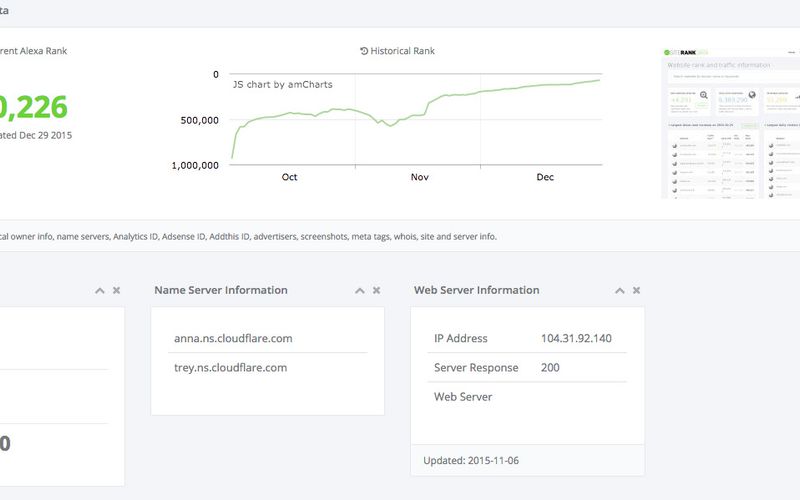Click the large green Alexa rank number

click(34, 106)
